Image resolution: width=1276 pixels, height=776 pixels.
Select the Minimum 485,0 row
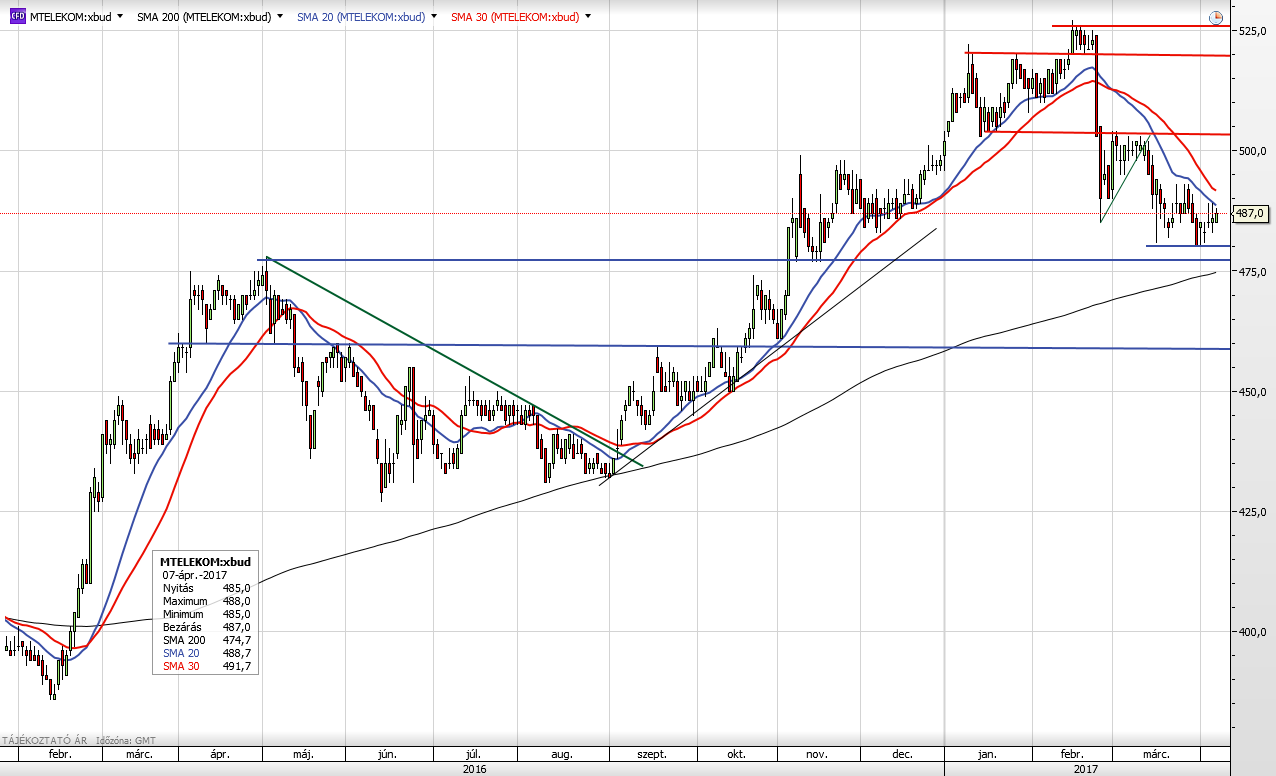(206, 614)
